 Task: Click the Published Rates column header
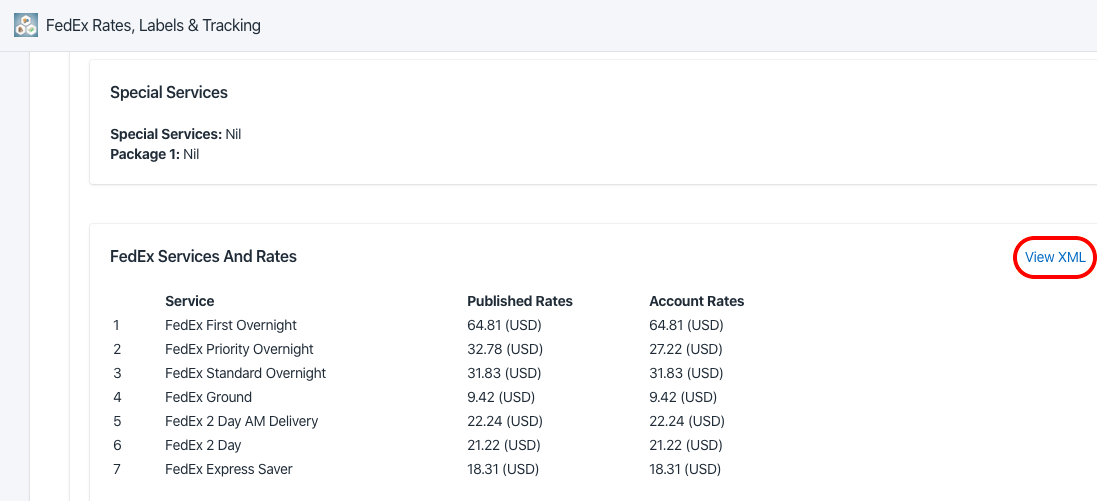coord(520,302)
